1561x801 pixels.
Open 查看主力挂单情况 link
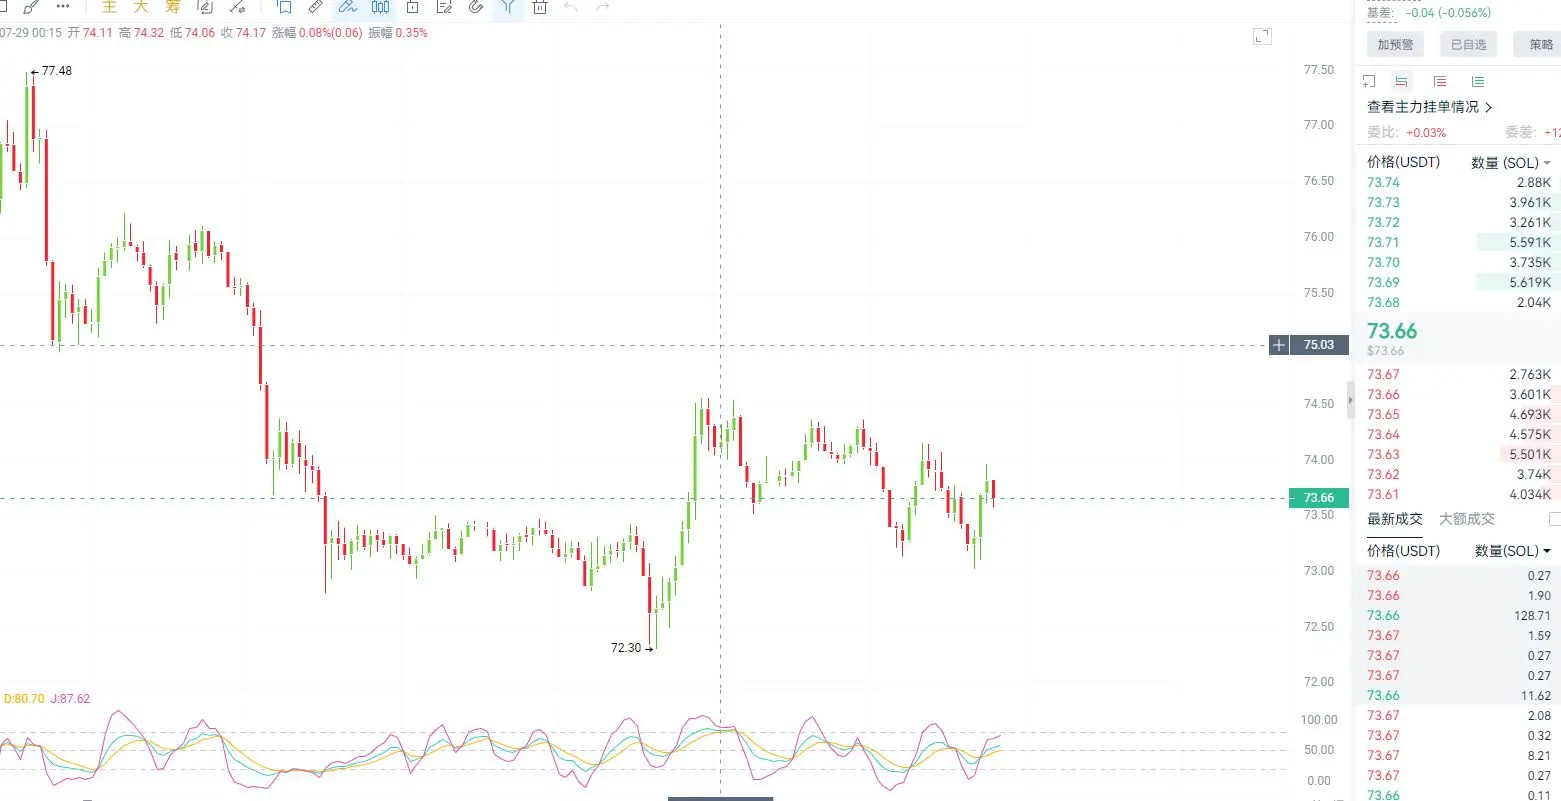click(x=1430, y=107)
